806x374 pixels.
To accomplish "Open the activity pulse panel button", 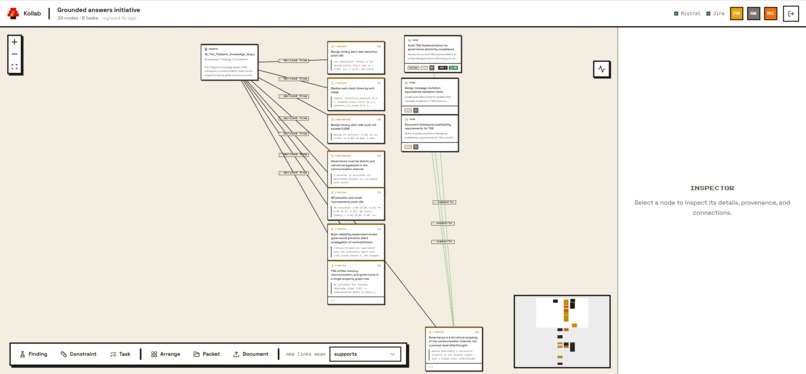I will 601,69.
